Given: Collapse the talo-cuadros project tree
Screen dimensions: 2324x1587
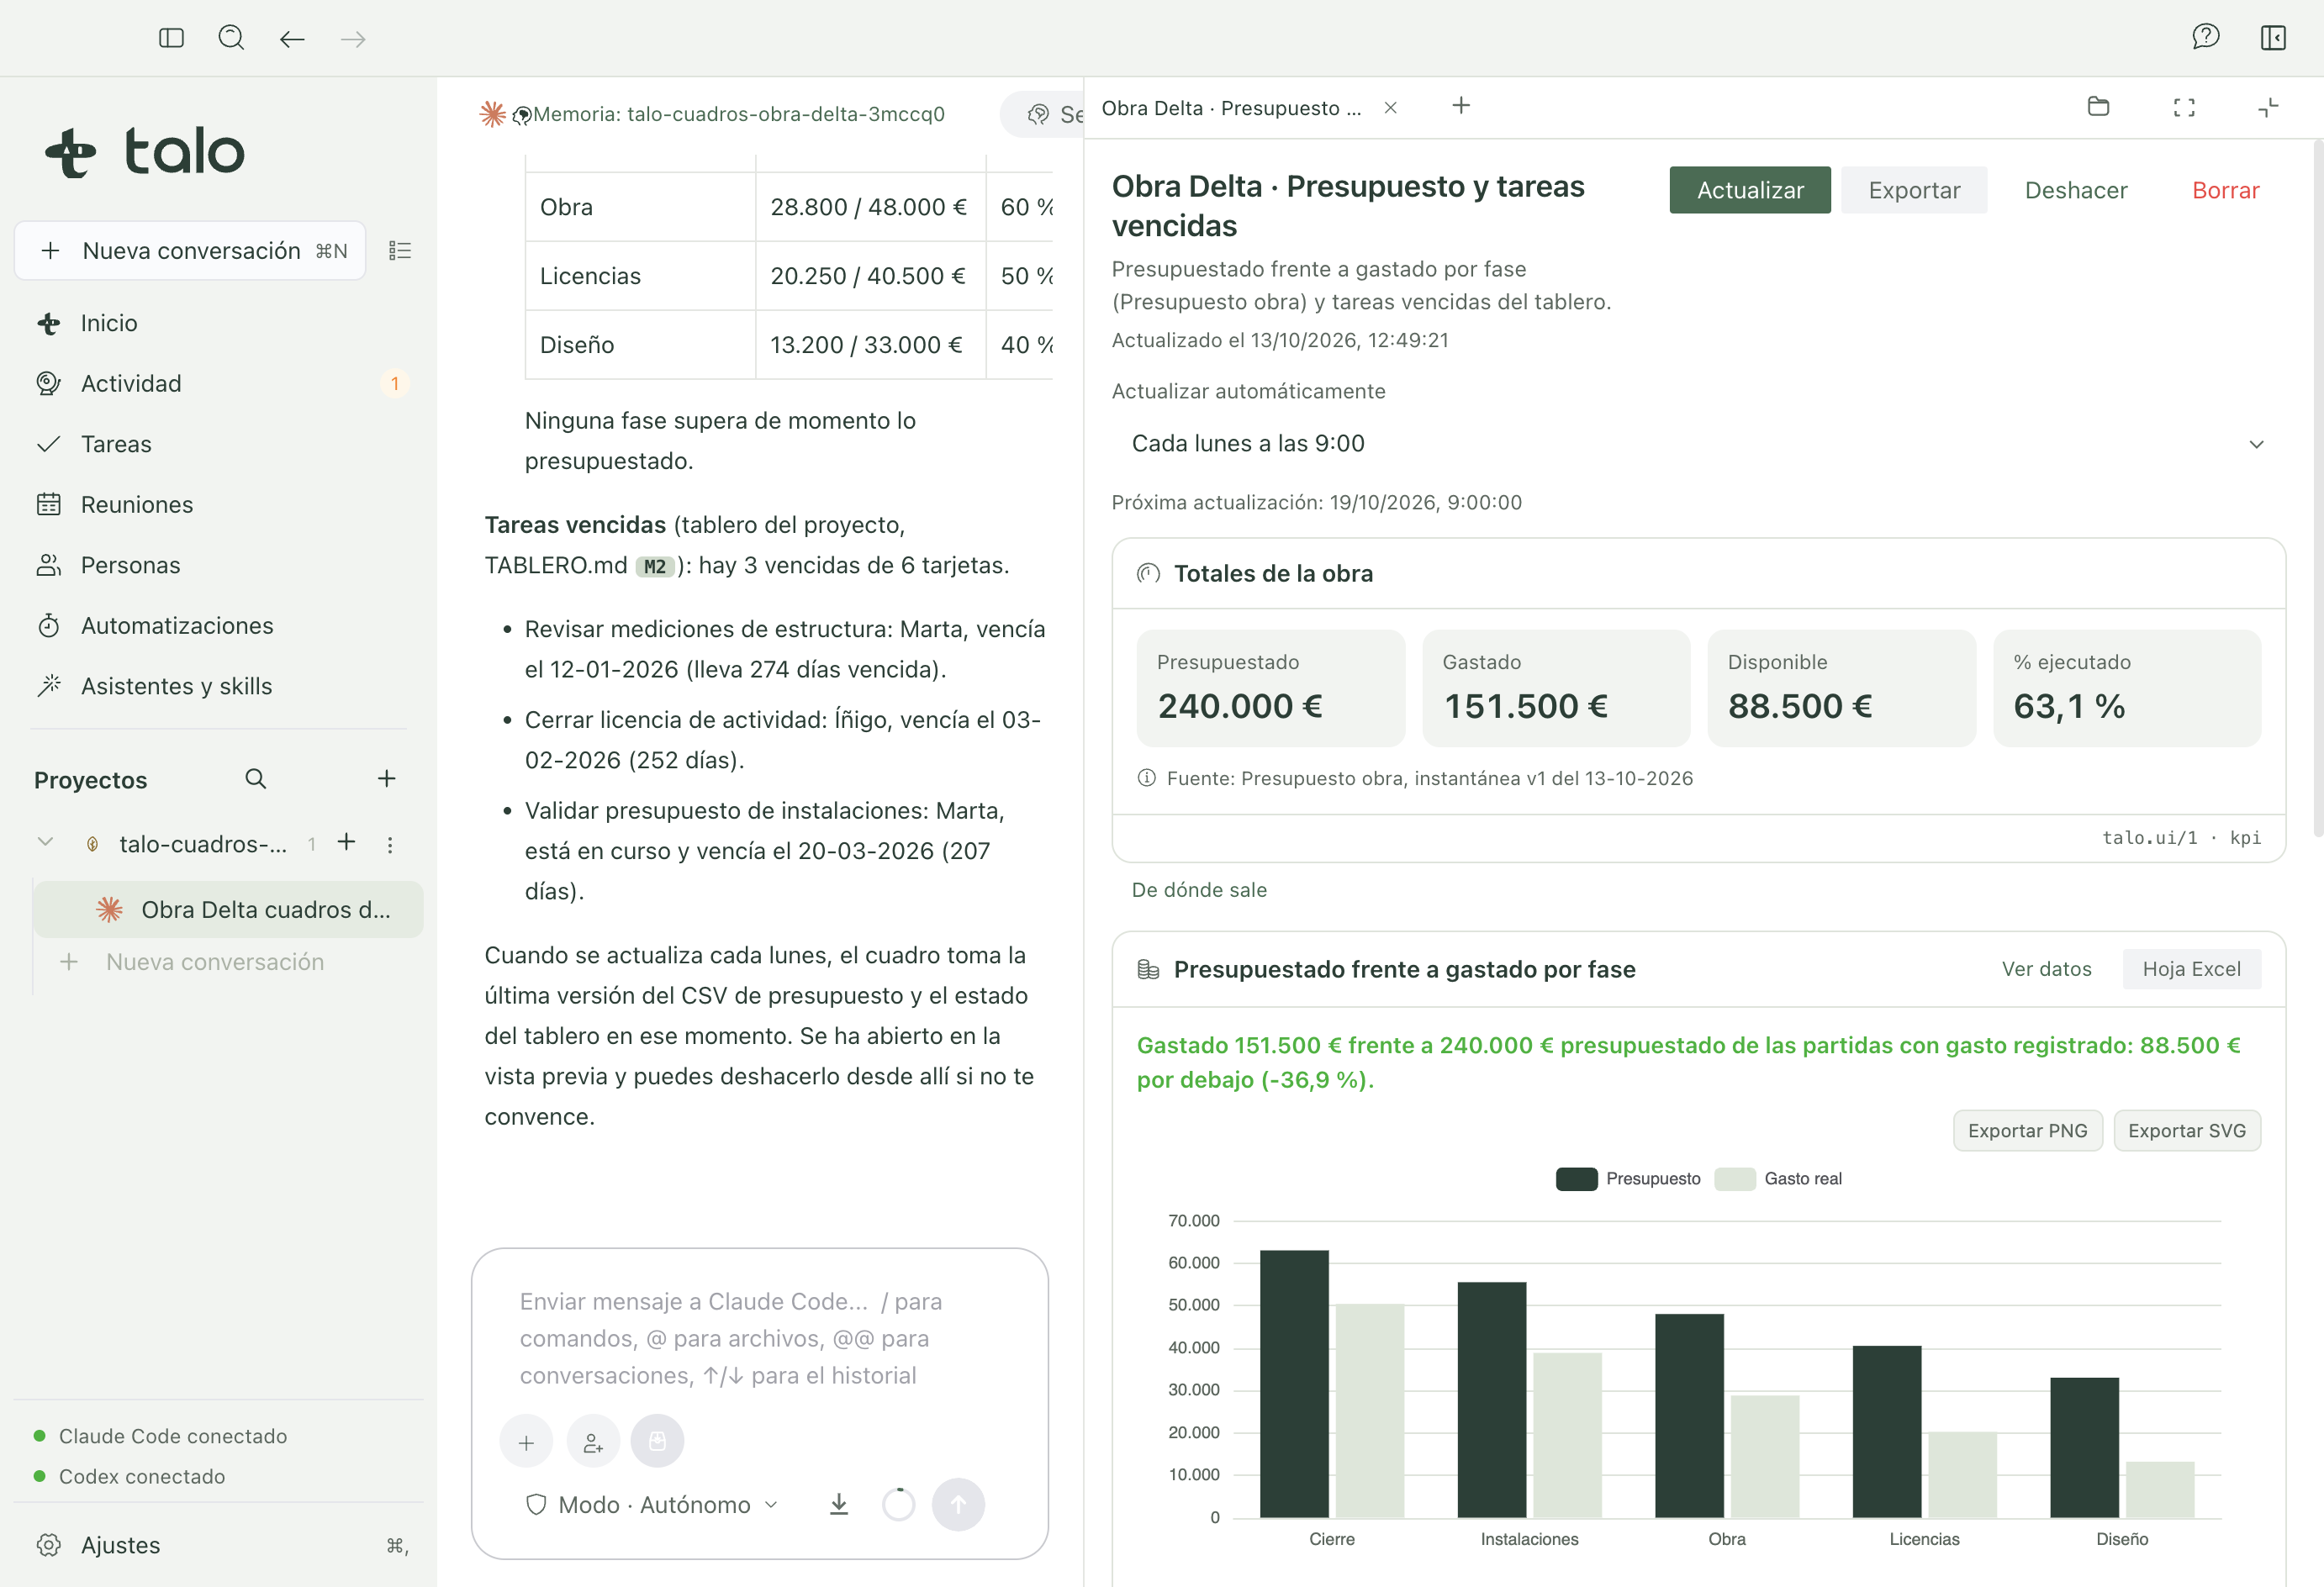Looking at the screenshot, I should click(45, 843).
